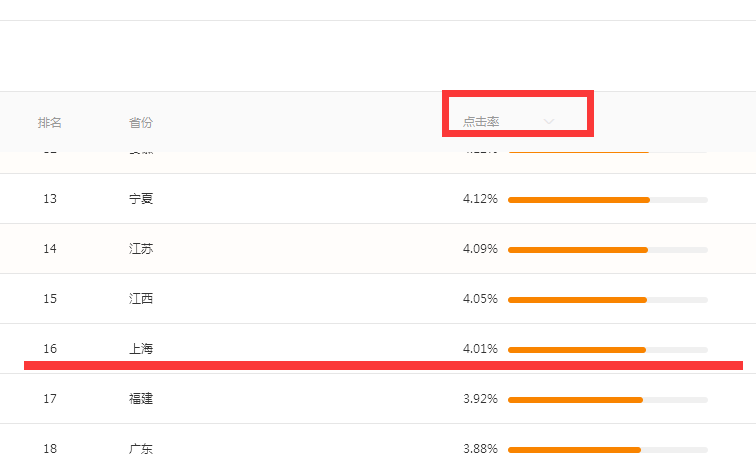Click the 排名 column header
Screen dimensions: 756x463
point(50,122)
